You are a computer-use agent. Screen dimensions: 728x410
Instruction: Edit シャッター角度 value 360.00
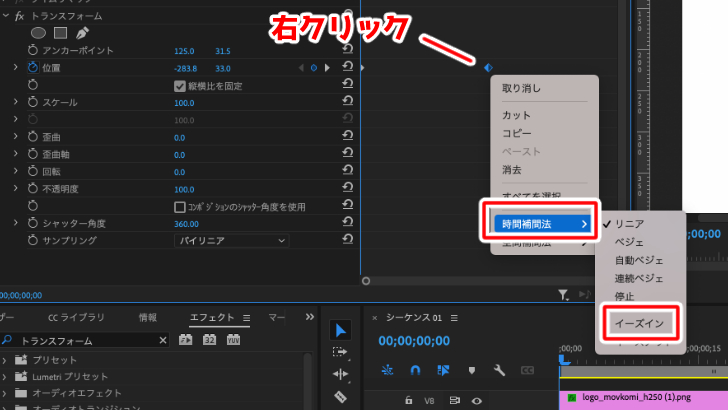pyautogui.click(x=186, y=224)
